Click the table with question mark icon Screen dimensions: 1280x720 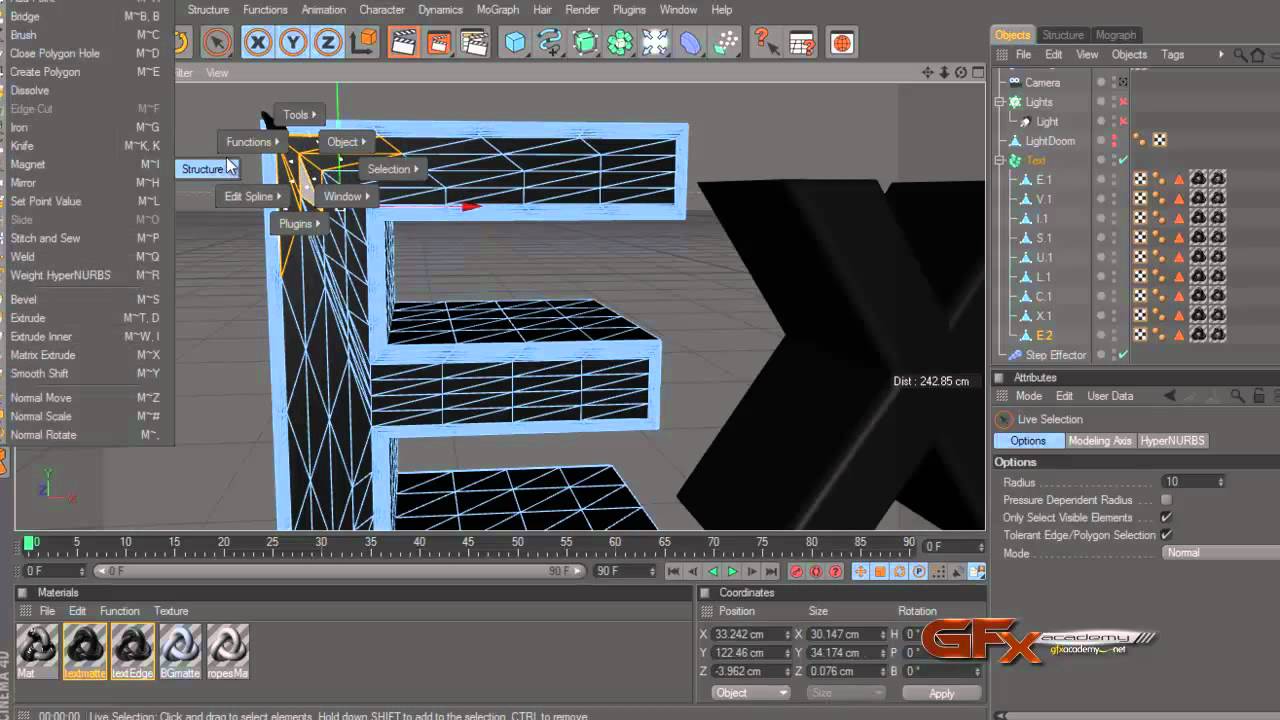click(x=802, y=42)
